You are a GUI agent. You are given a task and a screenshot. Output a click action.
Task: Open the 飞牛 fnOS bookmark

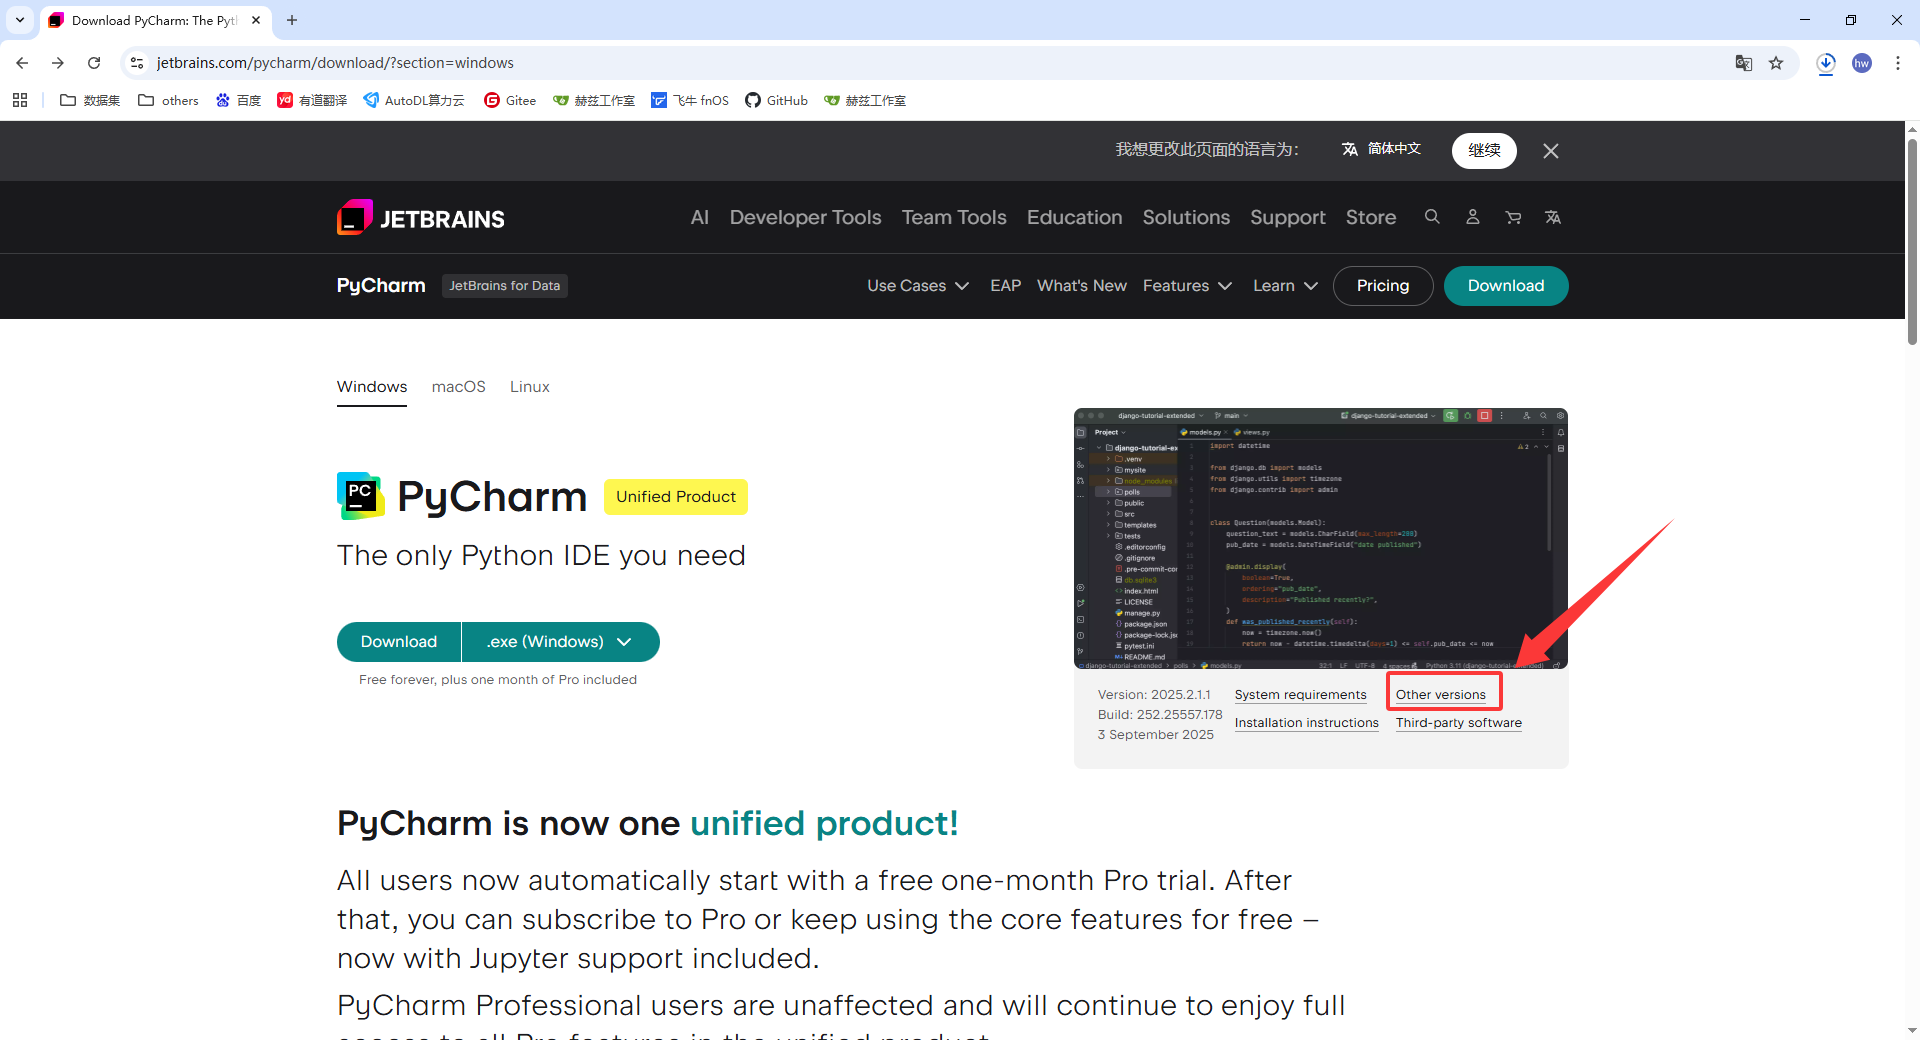pyautogui.click(x=690, y=100)
